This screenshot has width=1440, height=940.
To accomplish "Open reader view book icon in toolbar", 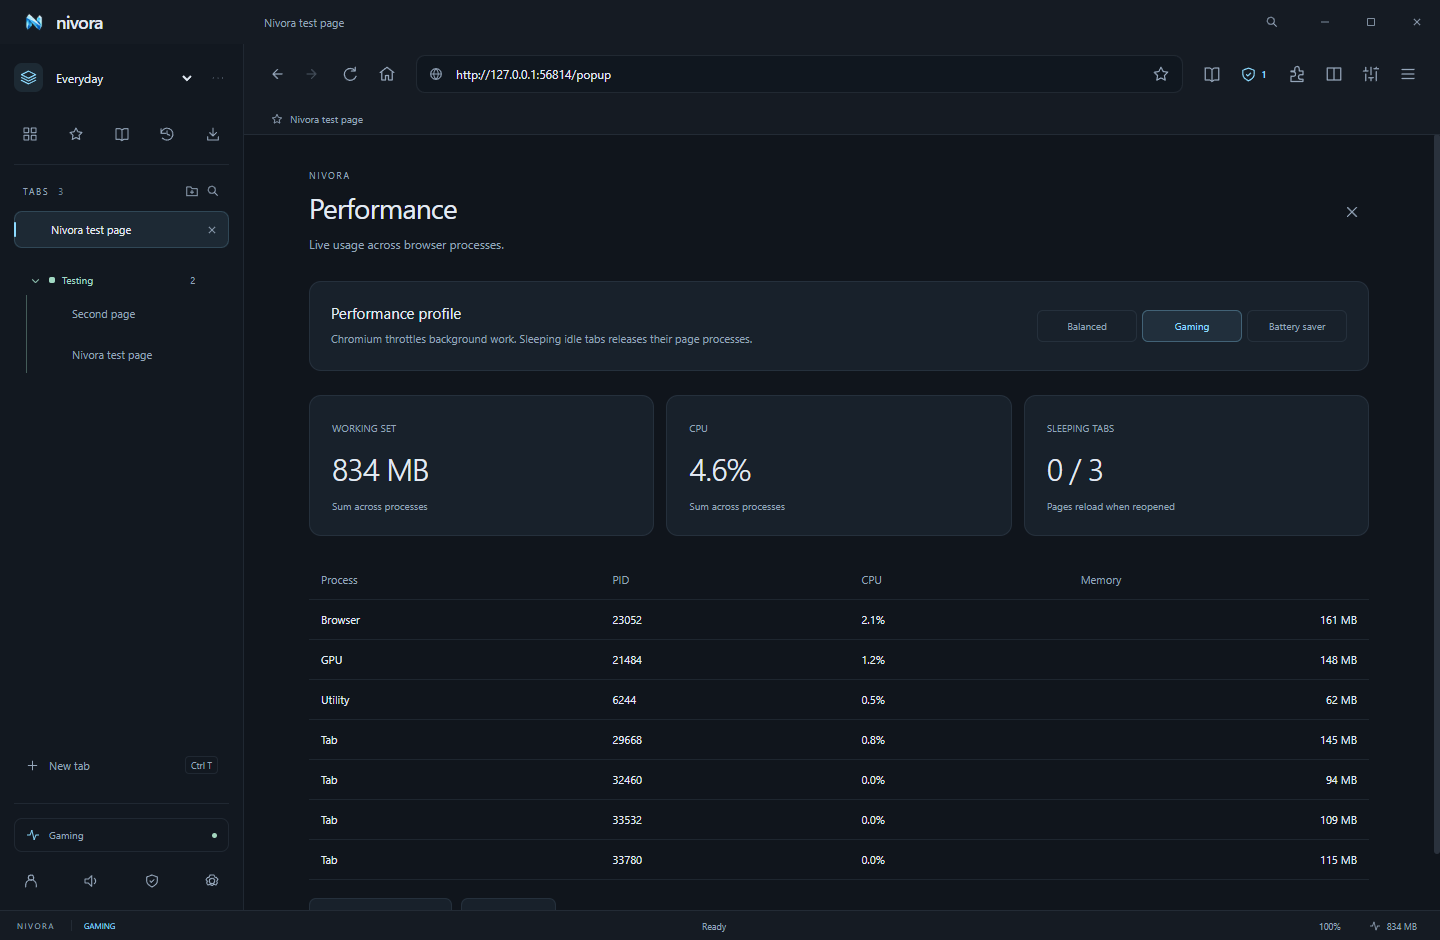I will pyautogui.click(x=1212, y=74).
